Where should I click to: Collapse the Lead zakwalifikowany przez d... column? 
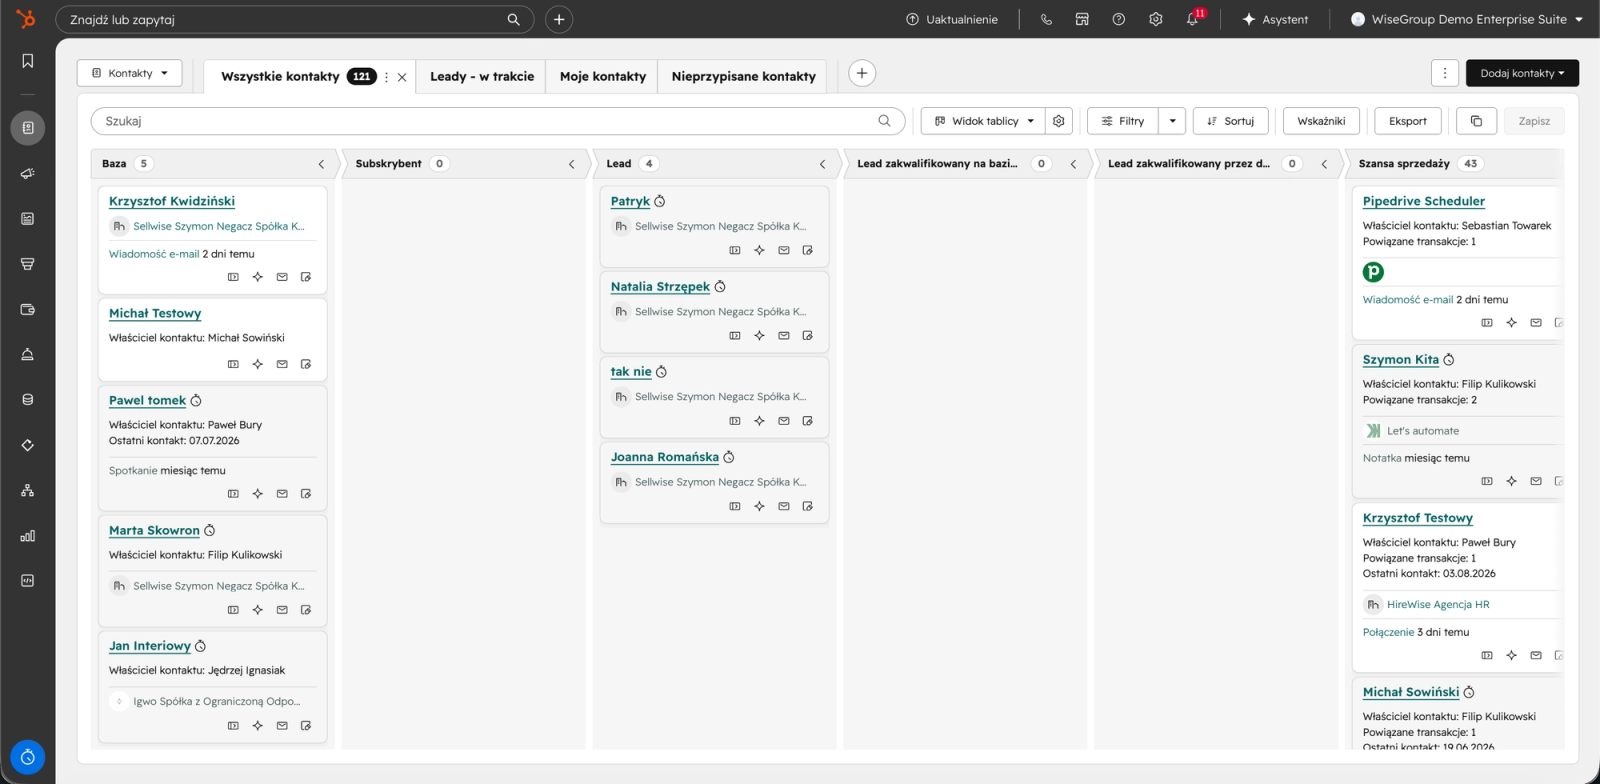click(x=1324, y=164)
